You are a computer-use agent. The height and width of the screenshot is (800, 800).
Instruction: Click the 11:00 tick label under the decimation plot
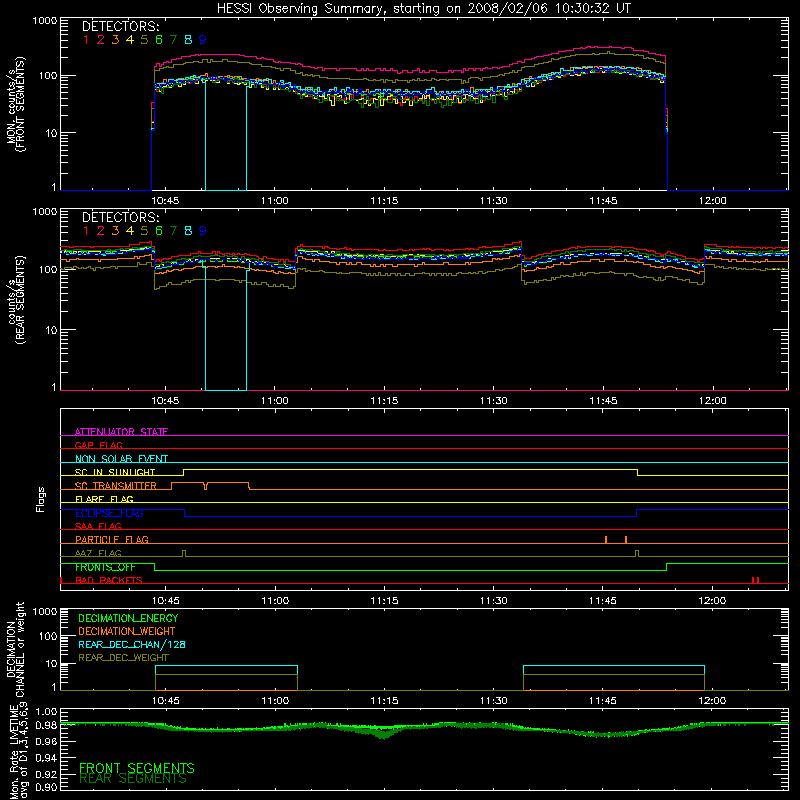click(x=275, y=701)
